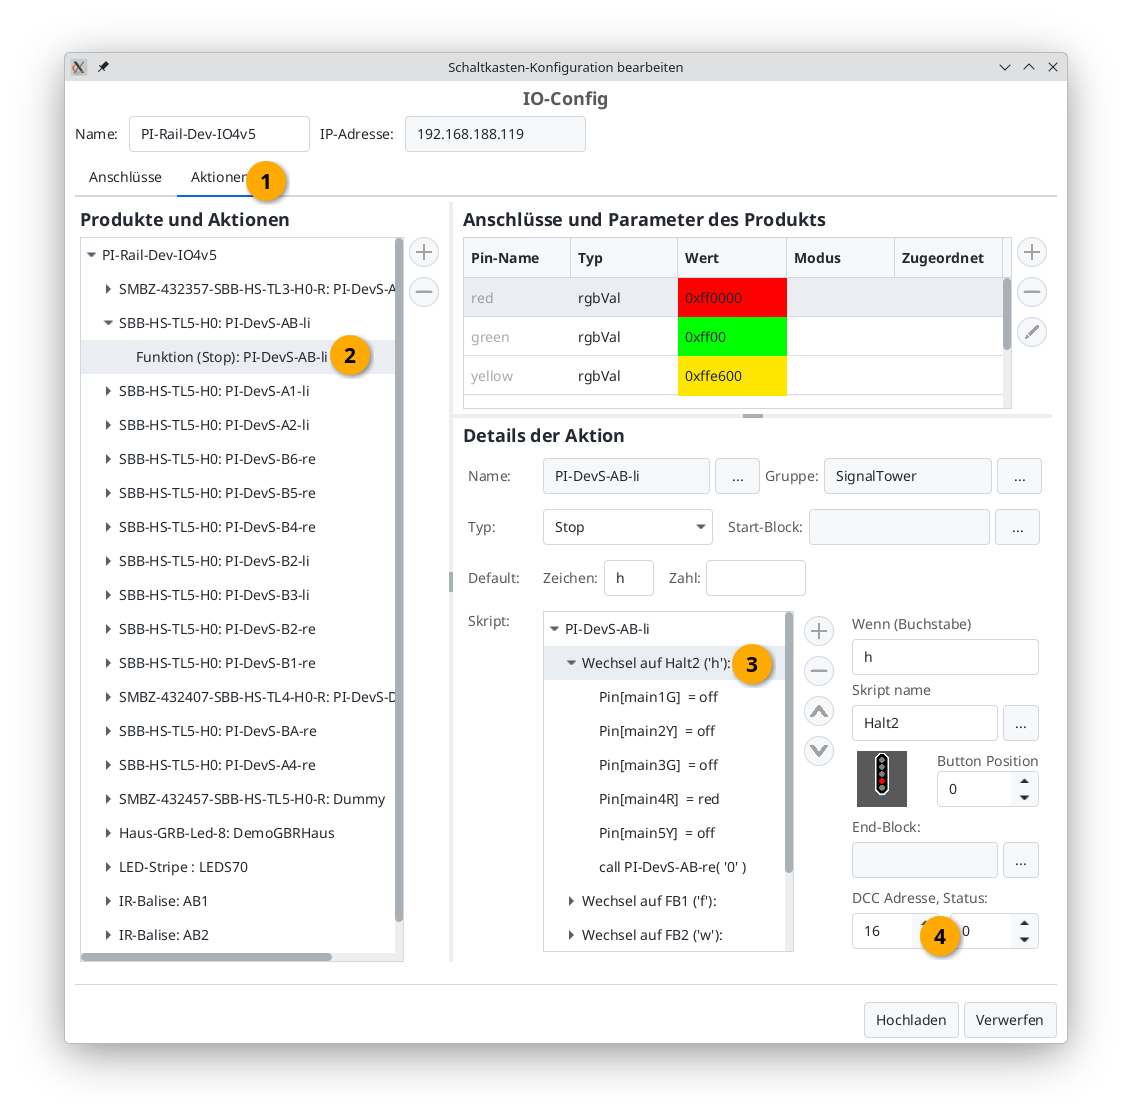
Task: Add a new product with the plus icon beside the products tree
Action: click(x=424, y=252)
